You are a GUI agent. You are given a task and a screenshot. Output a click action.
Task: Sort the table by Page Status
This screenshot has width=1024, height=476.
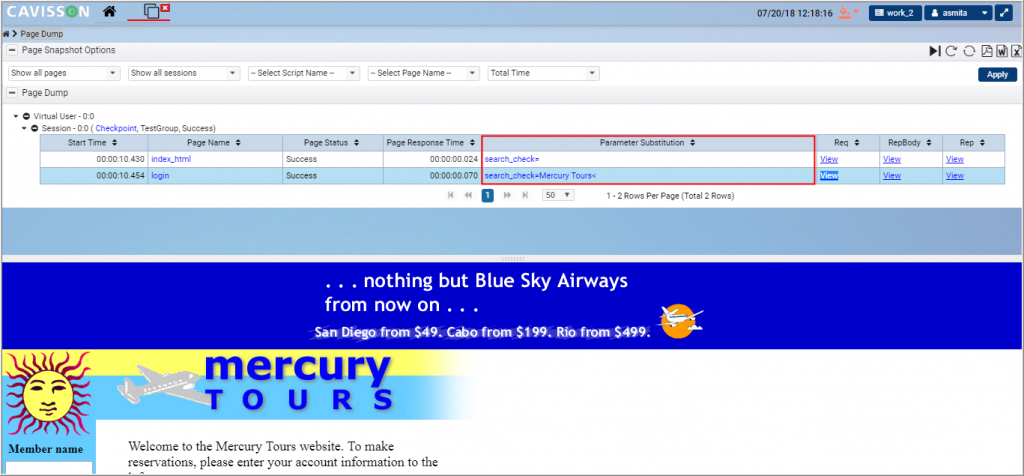[x=332, y=142]
